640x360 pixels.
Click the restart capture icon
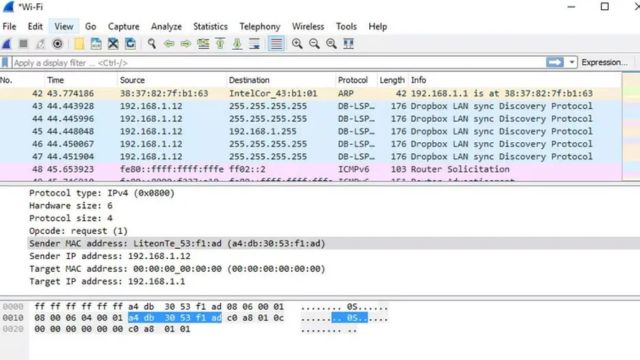(40, 44)
